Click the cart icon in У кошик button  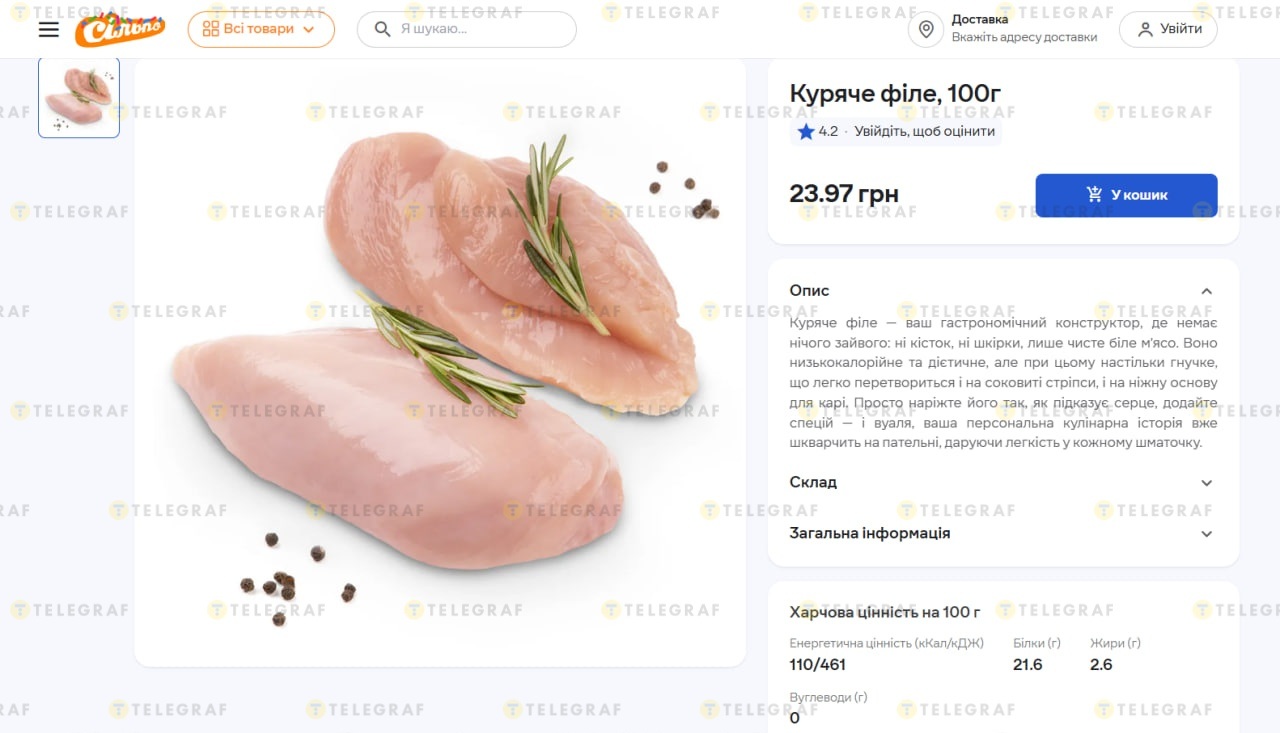(1095, 195)
